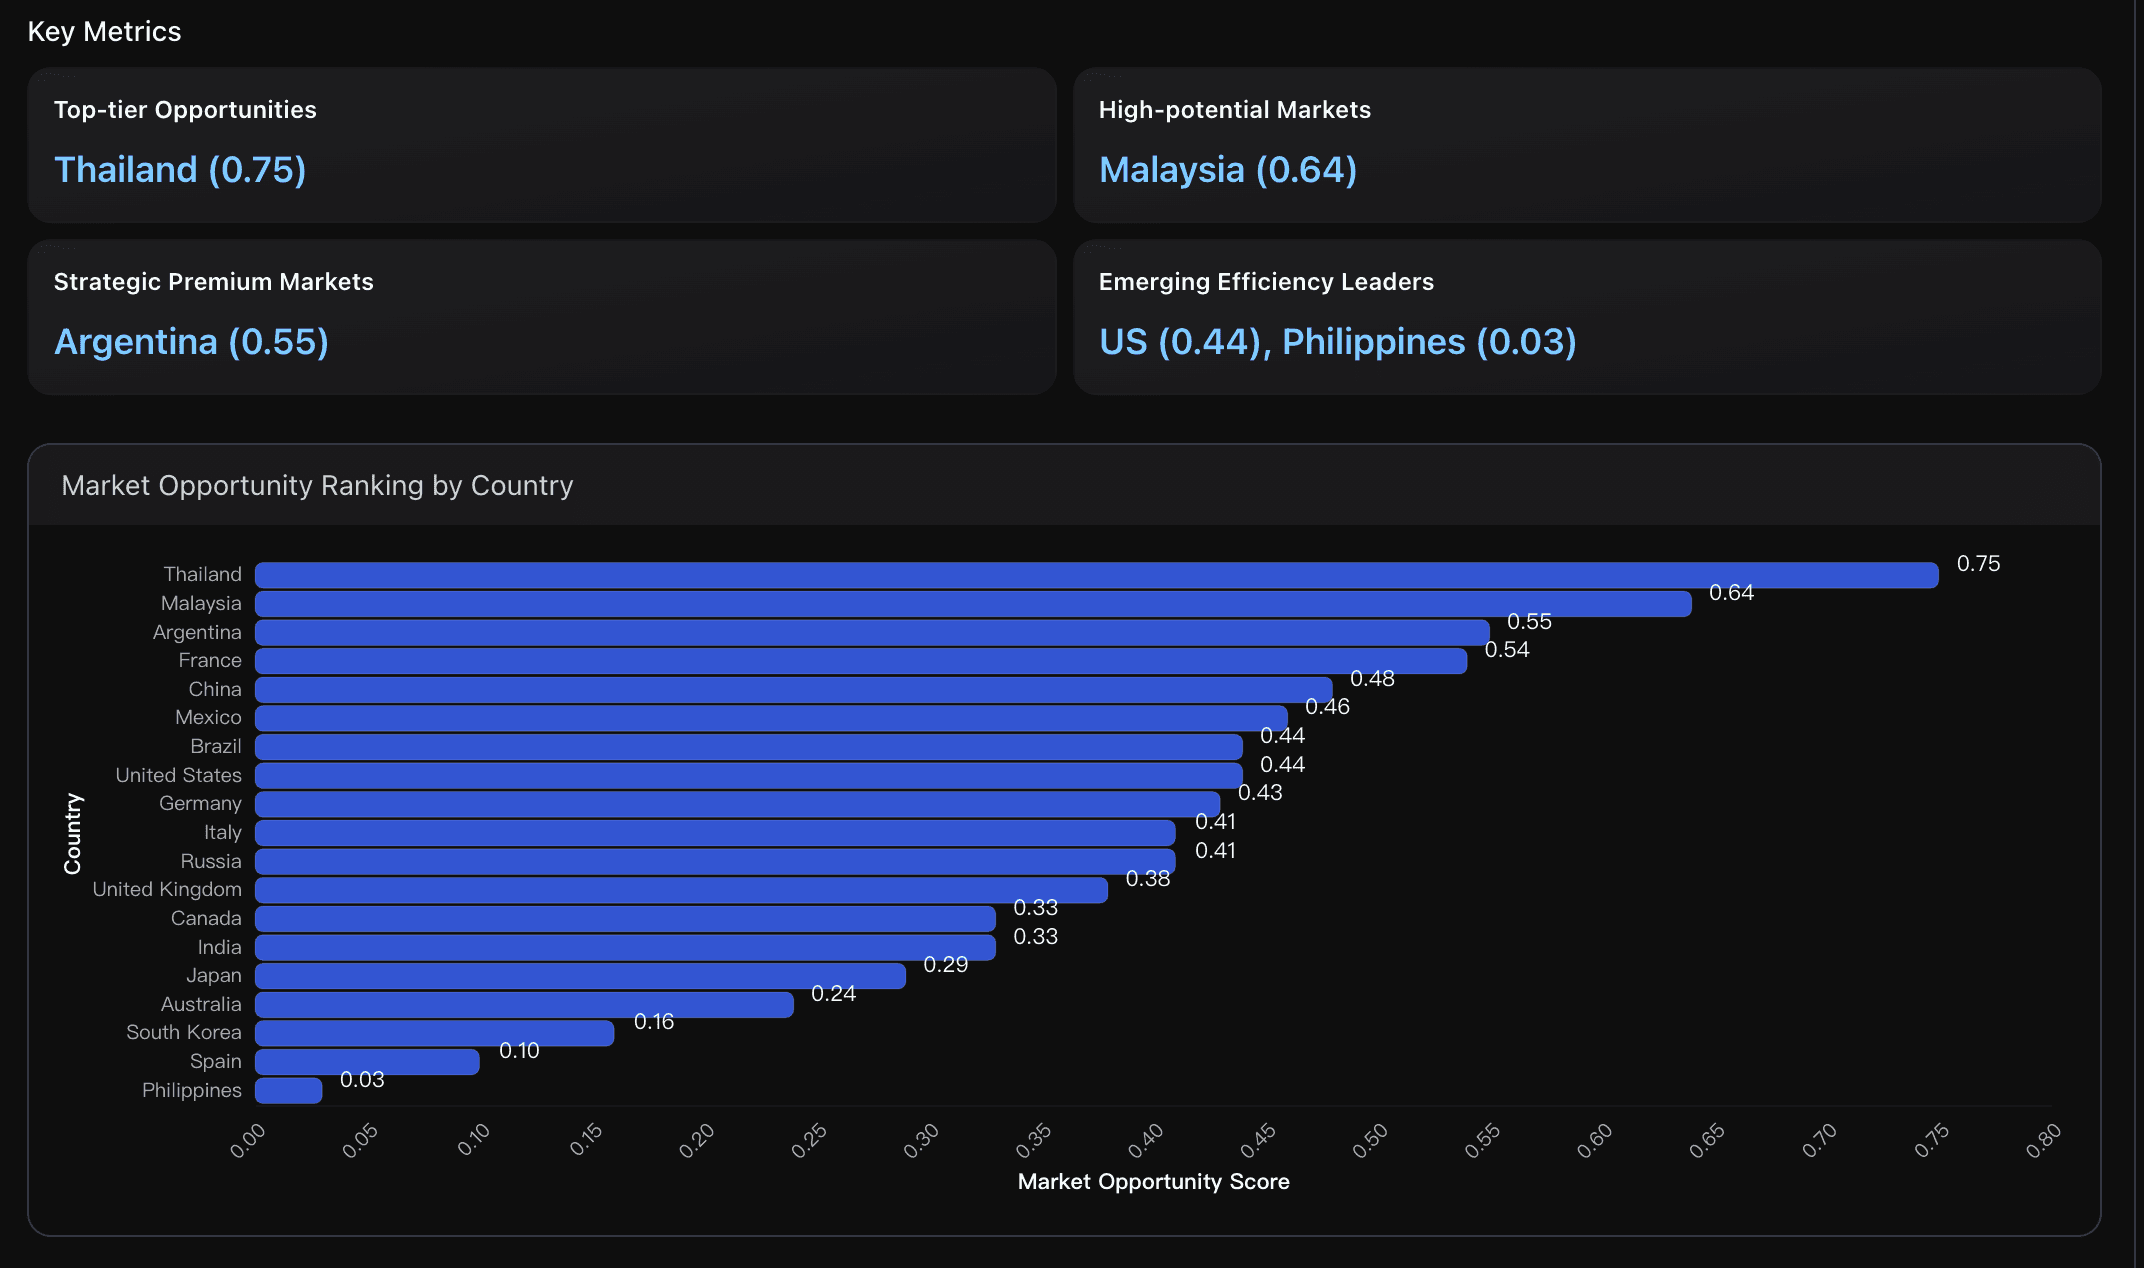Click the Malaysia (0.64) highlighted value
The height and width of the screenshot is (1268, 2144).
pos(1228,170)
